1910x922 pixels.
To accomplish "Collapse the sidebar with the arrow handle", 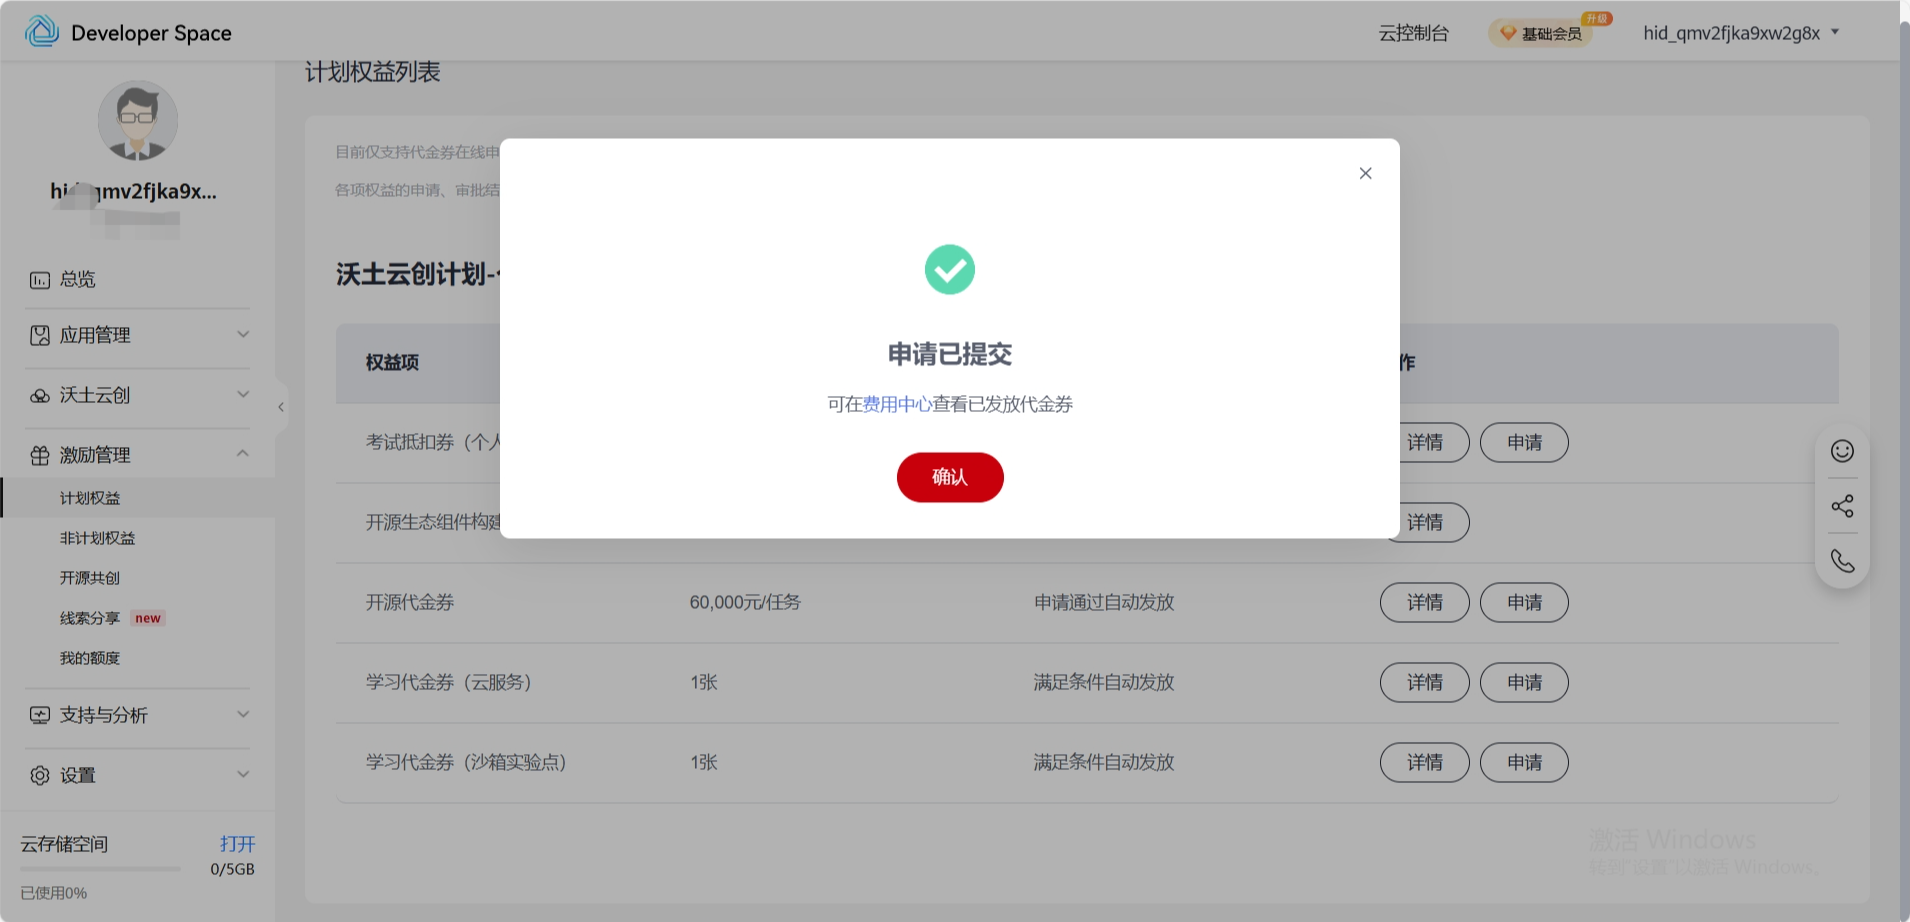I will 281,407.
